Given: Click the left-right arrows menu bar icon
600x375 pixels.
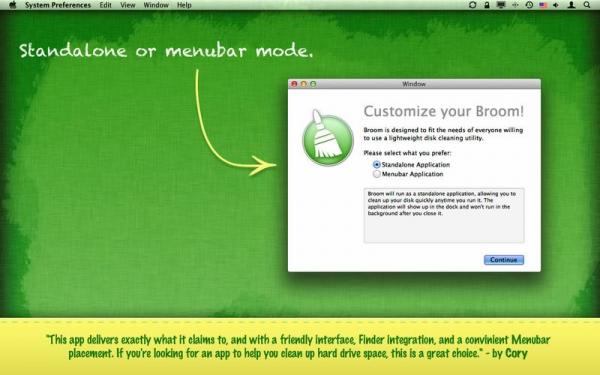Looking at the screenshot, I should (x=515, y=5).
